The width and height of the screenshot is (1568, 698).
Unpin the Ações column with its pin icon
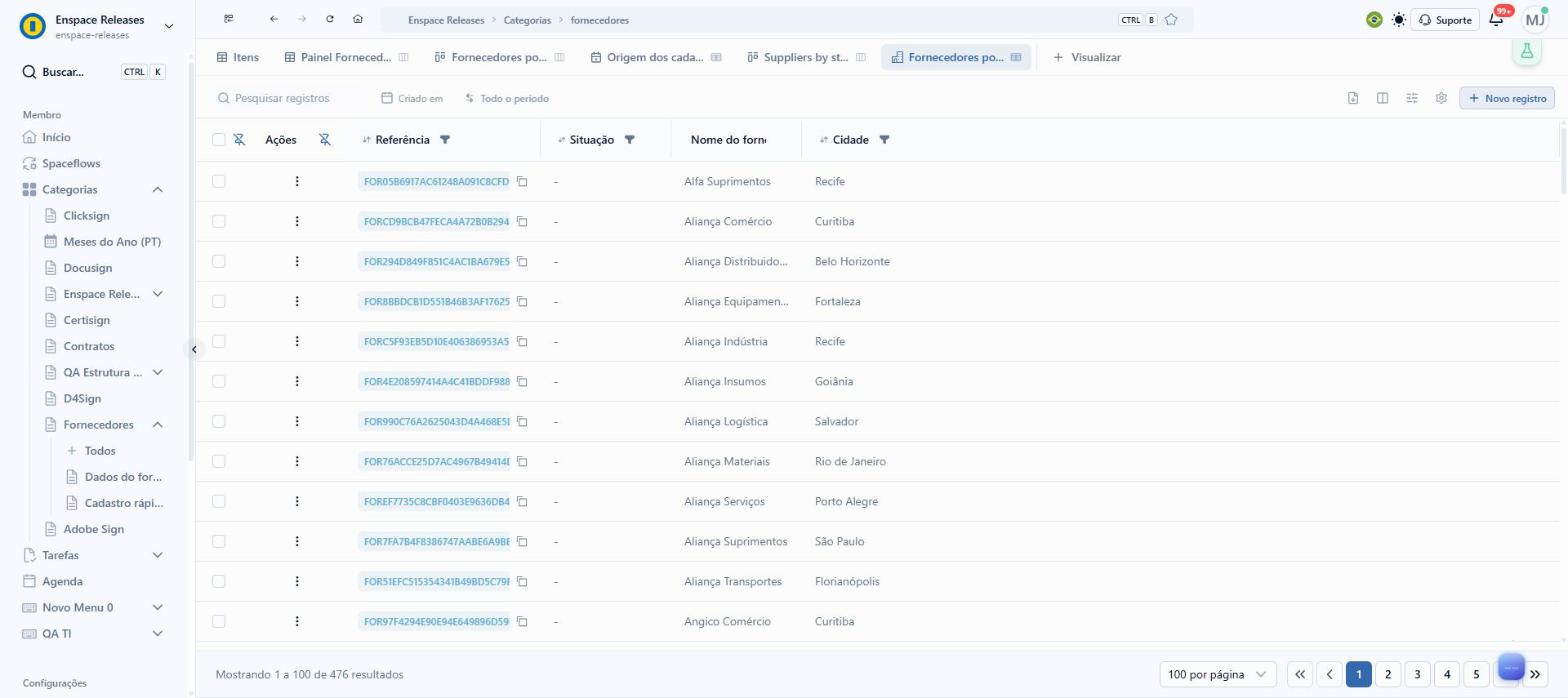pyautogui.click(x=325, y=140)
